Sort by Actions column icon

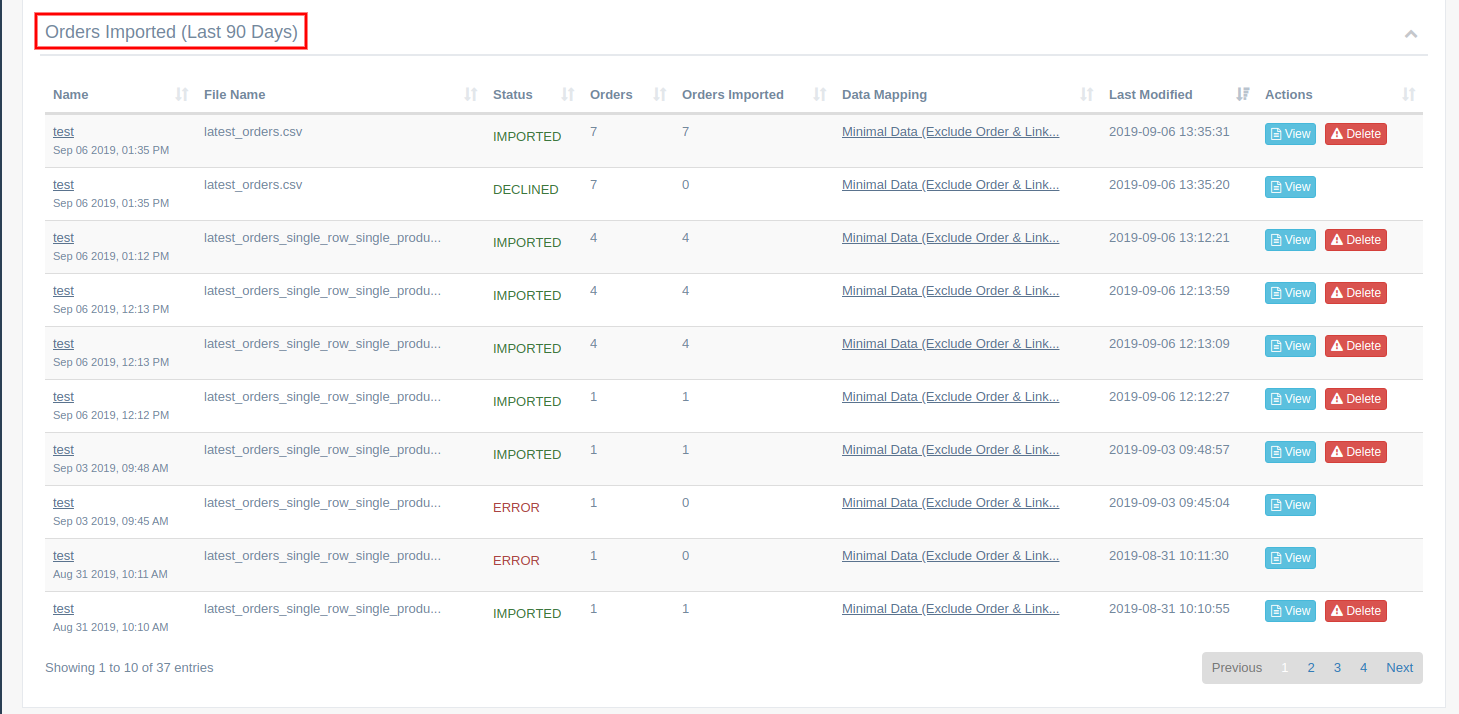1408,95
